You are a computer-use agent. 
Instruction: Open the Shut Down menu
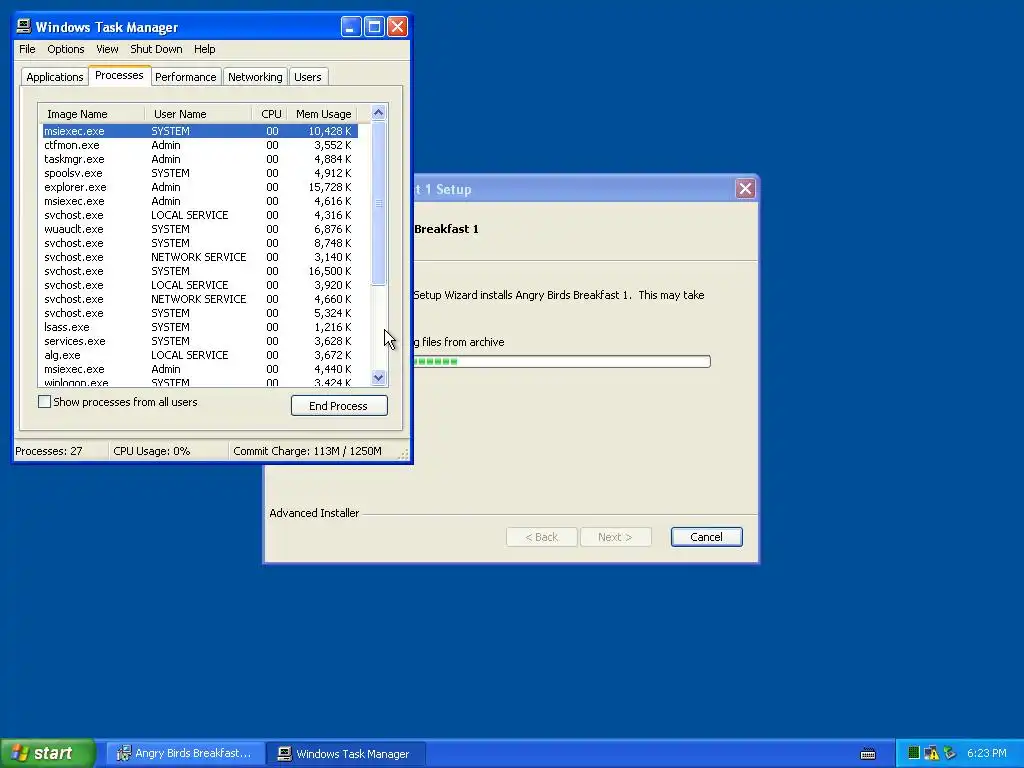coord(156,49)
